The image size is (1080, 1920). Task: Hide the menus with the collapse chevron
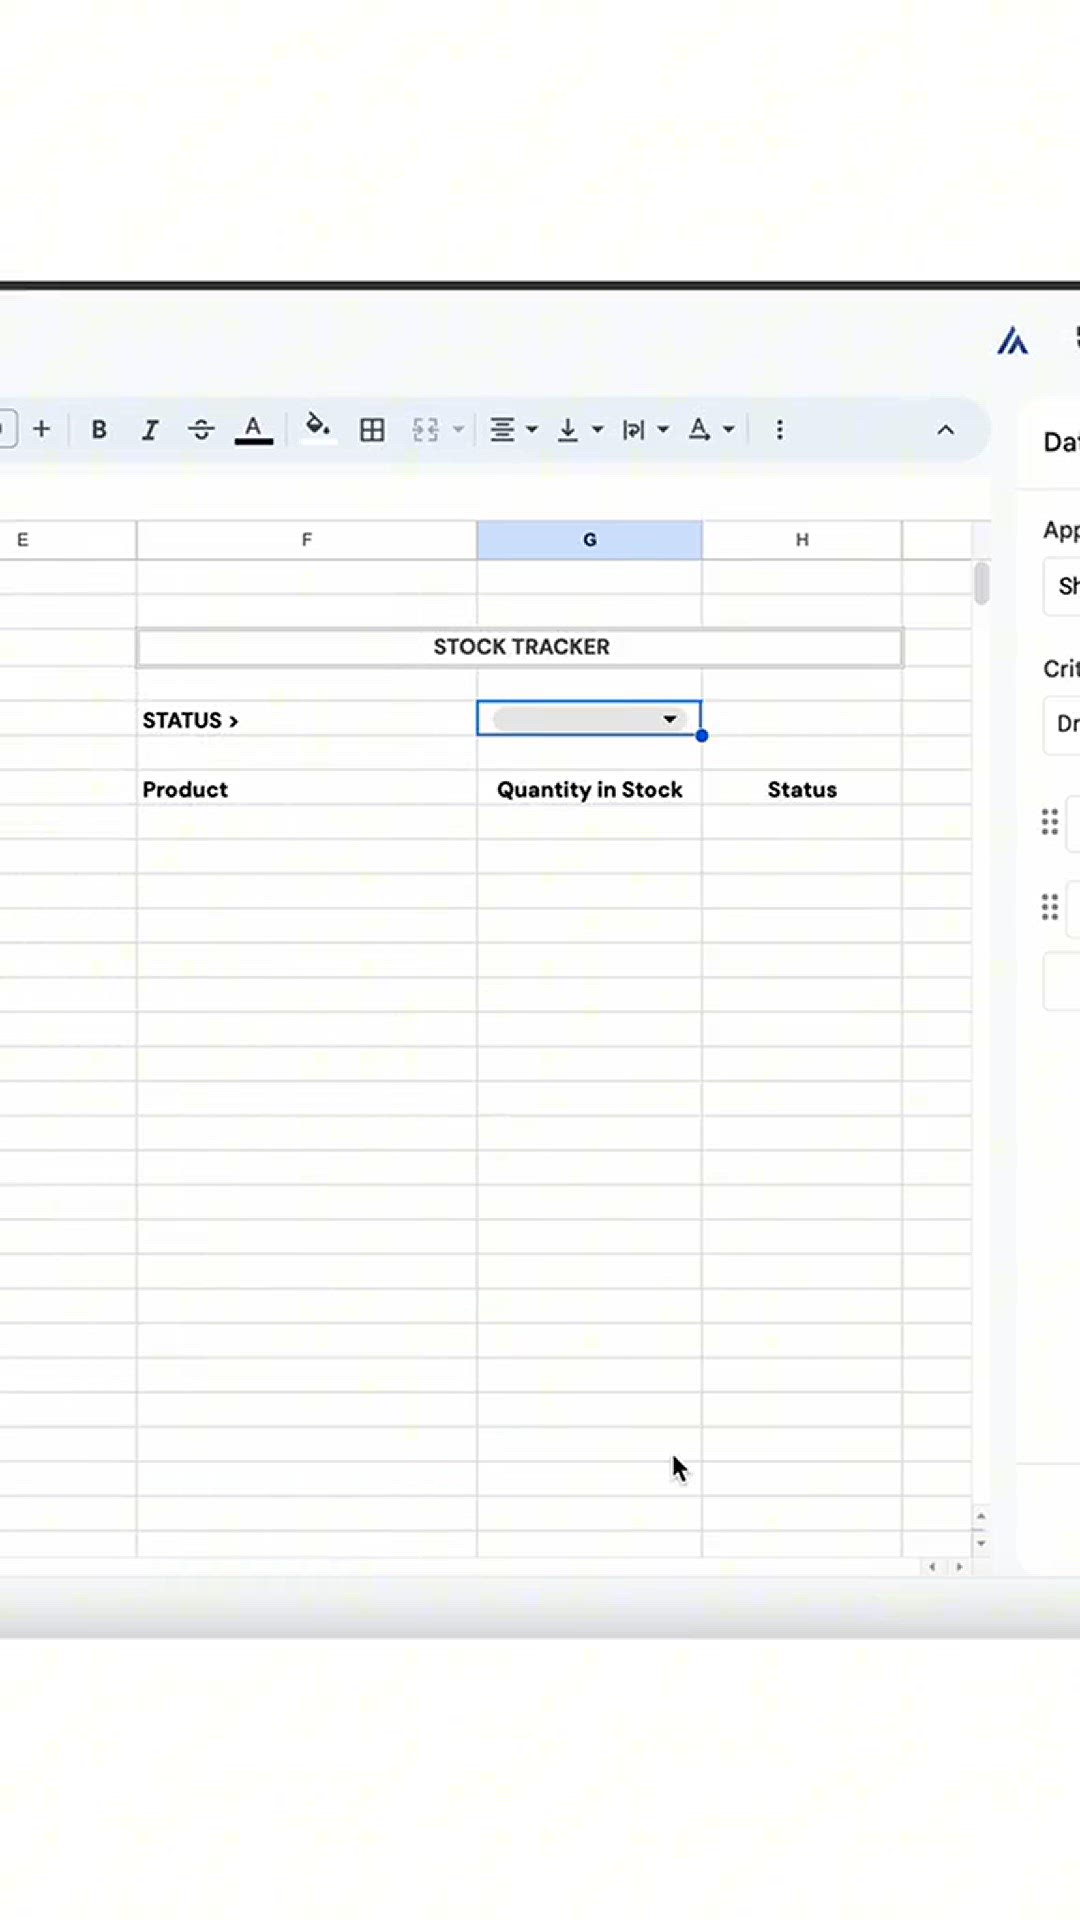(x=945, y=430)
